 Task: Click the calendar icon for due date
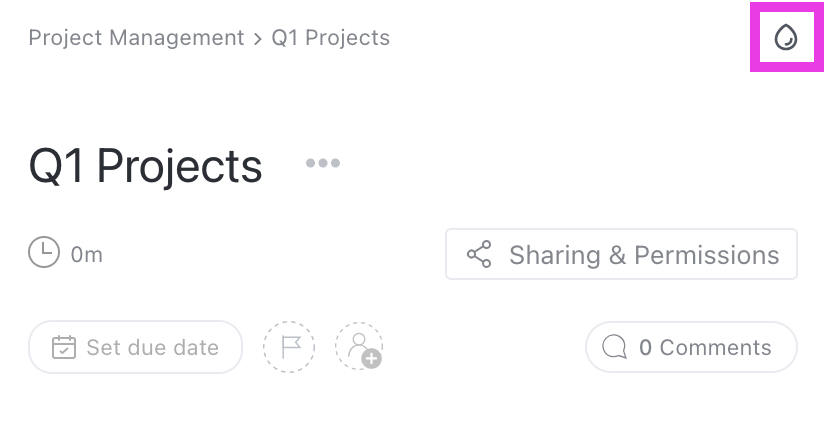63,347
